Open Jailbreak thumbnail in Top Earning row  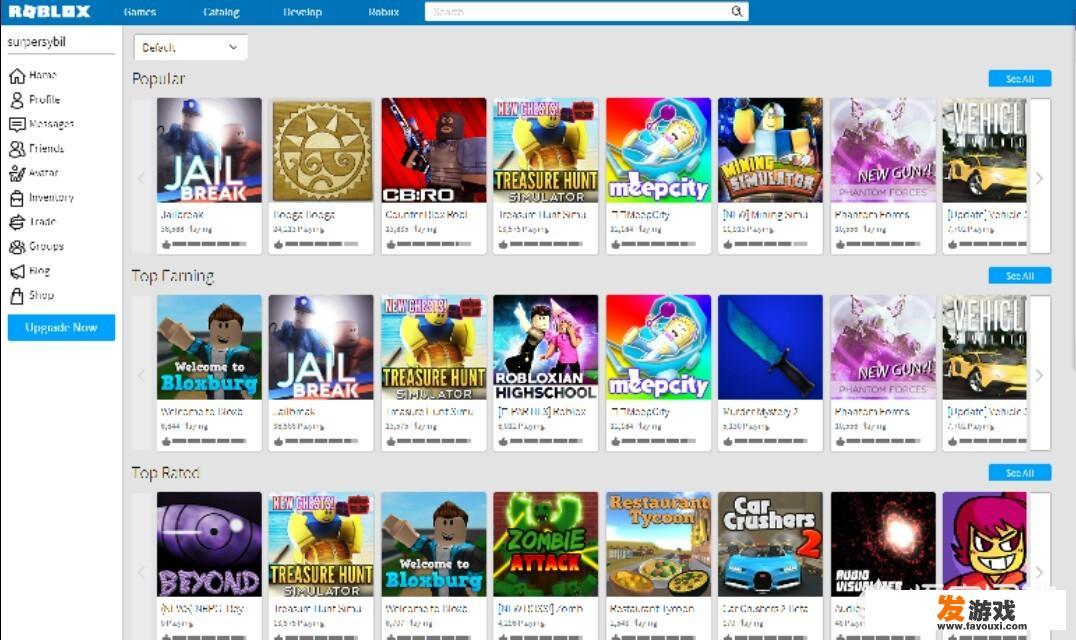tap(322, 347)
